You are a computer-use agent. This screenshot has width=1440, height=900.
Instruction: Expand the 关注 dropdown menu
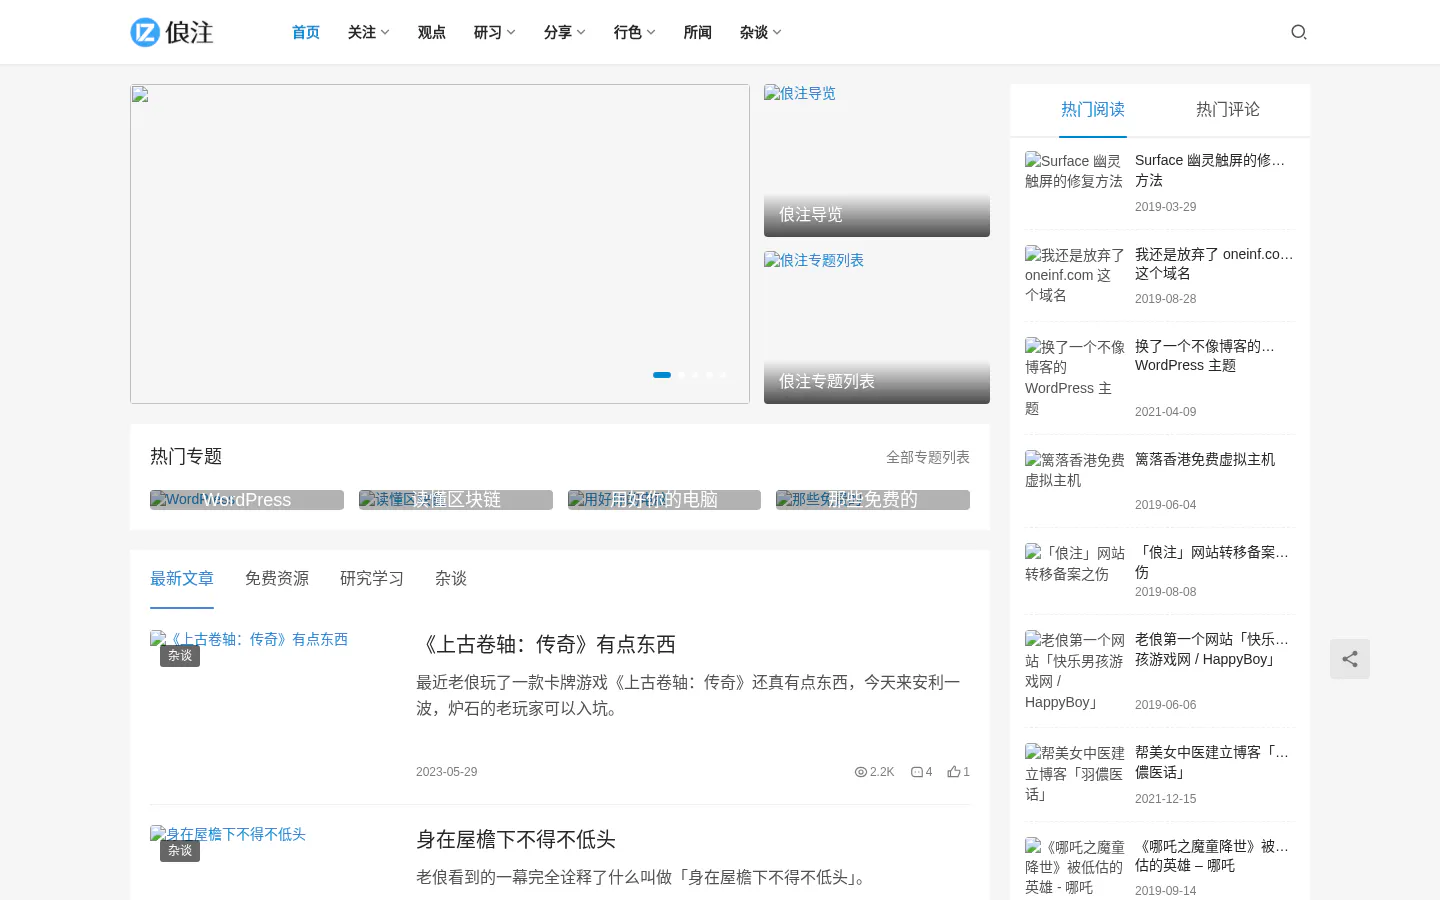(x=368, y=32)
